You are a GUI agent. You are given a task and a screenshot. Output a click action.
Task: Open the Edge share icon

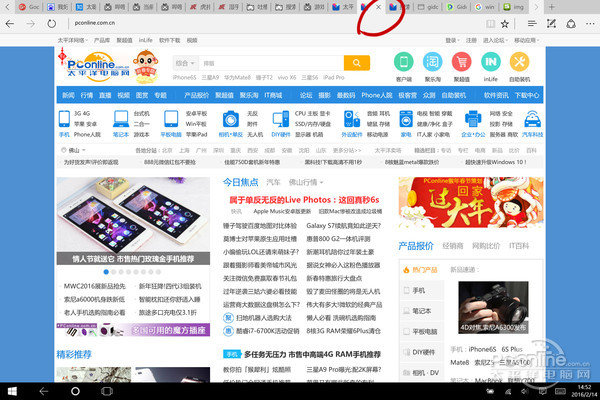(571, 24)
